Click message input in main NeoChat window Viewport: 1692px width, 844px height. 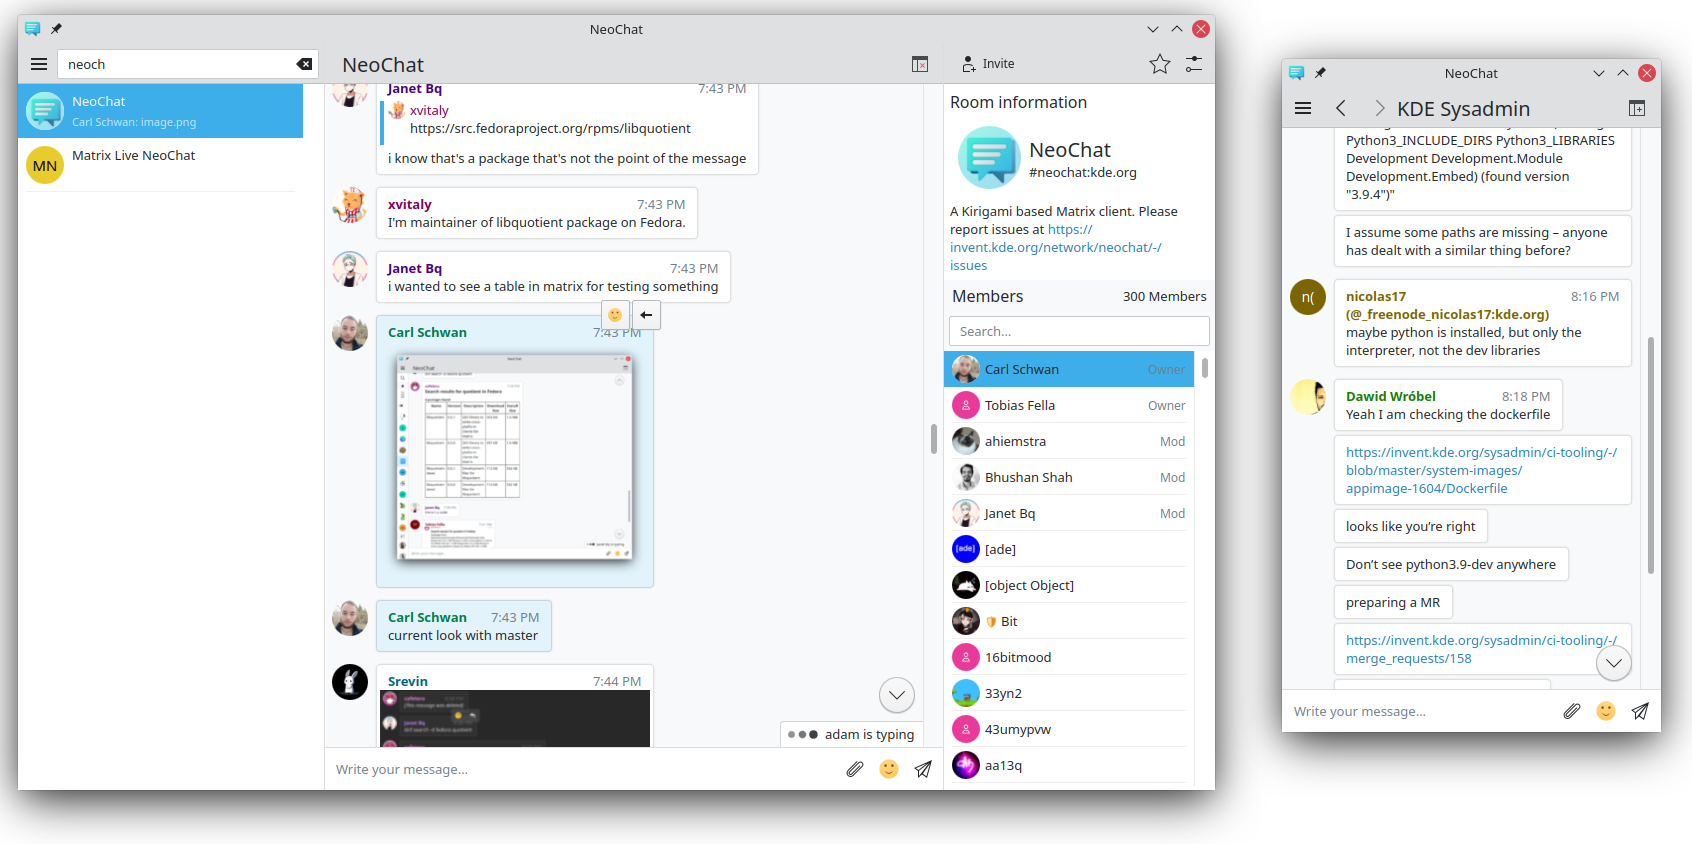tap(584, 769)
